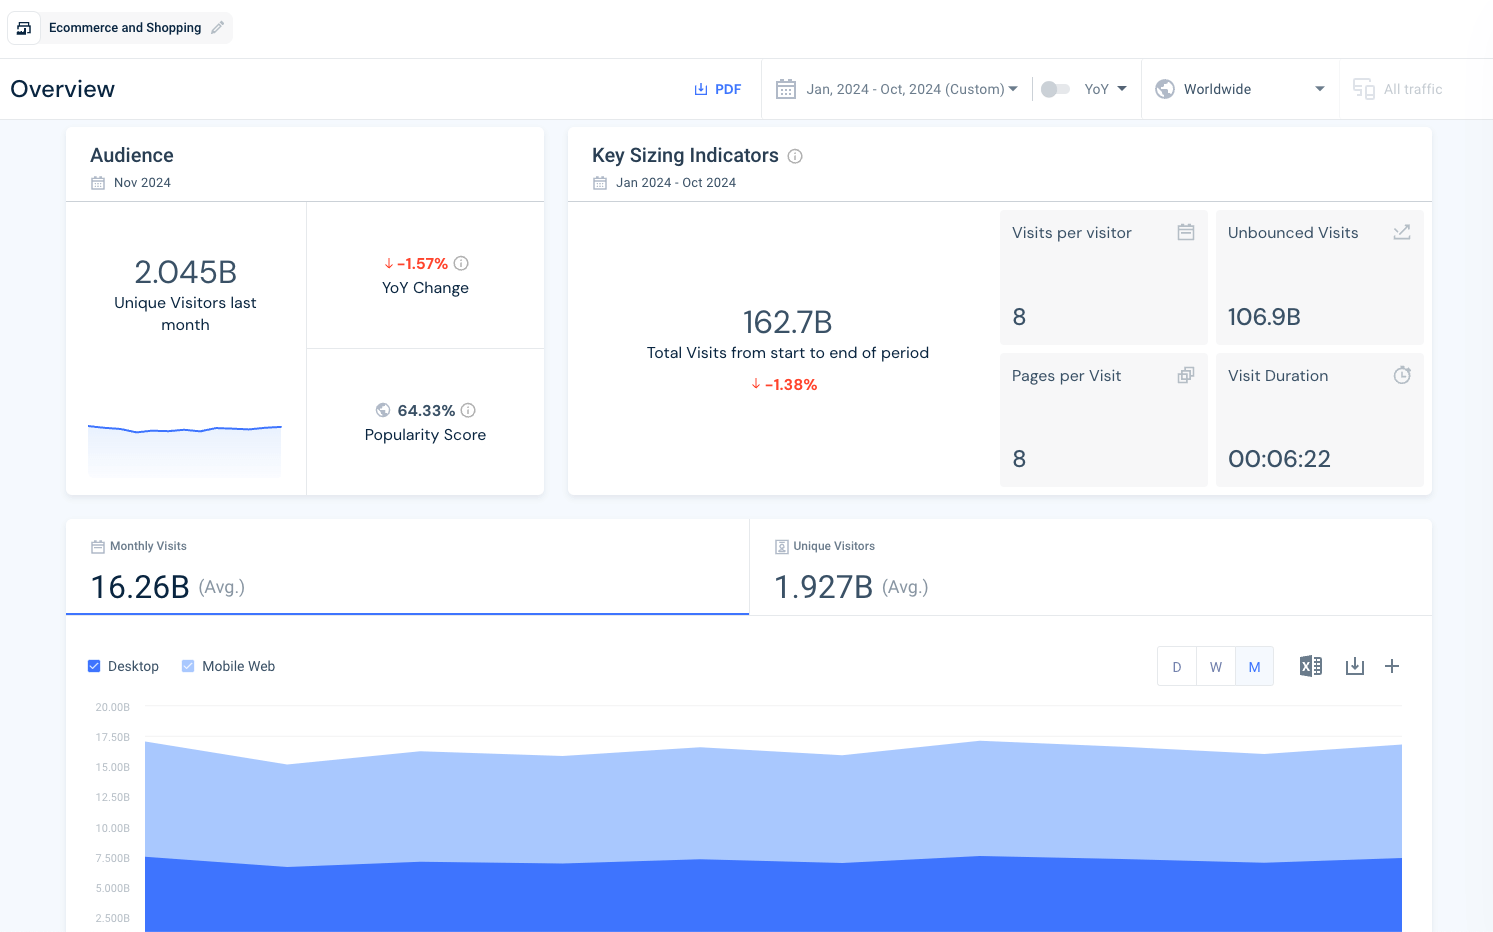Viewport: 1493px width, 932px height.
Task: Click the info icon next to Popularity Score
Action: click(469, 410)
